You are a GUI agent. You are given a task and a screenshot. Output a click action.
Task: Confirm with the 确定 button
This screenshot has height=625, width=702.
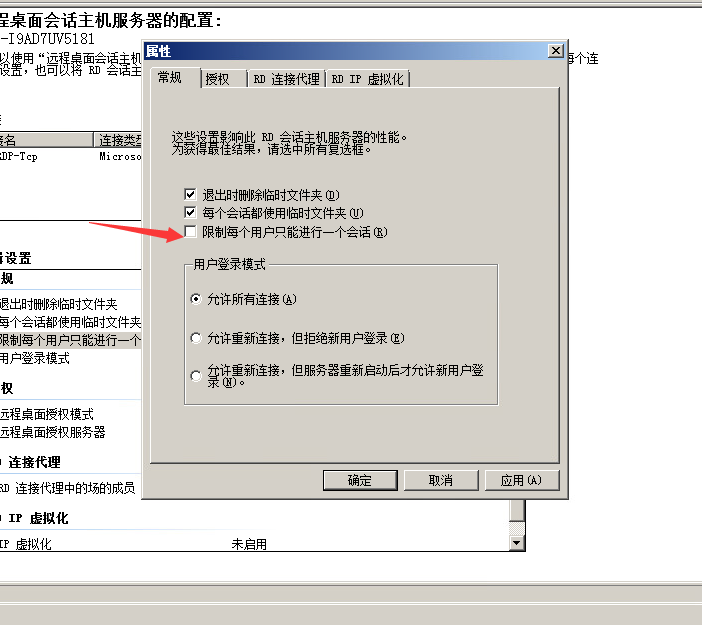click(360, 480)
